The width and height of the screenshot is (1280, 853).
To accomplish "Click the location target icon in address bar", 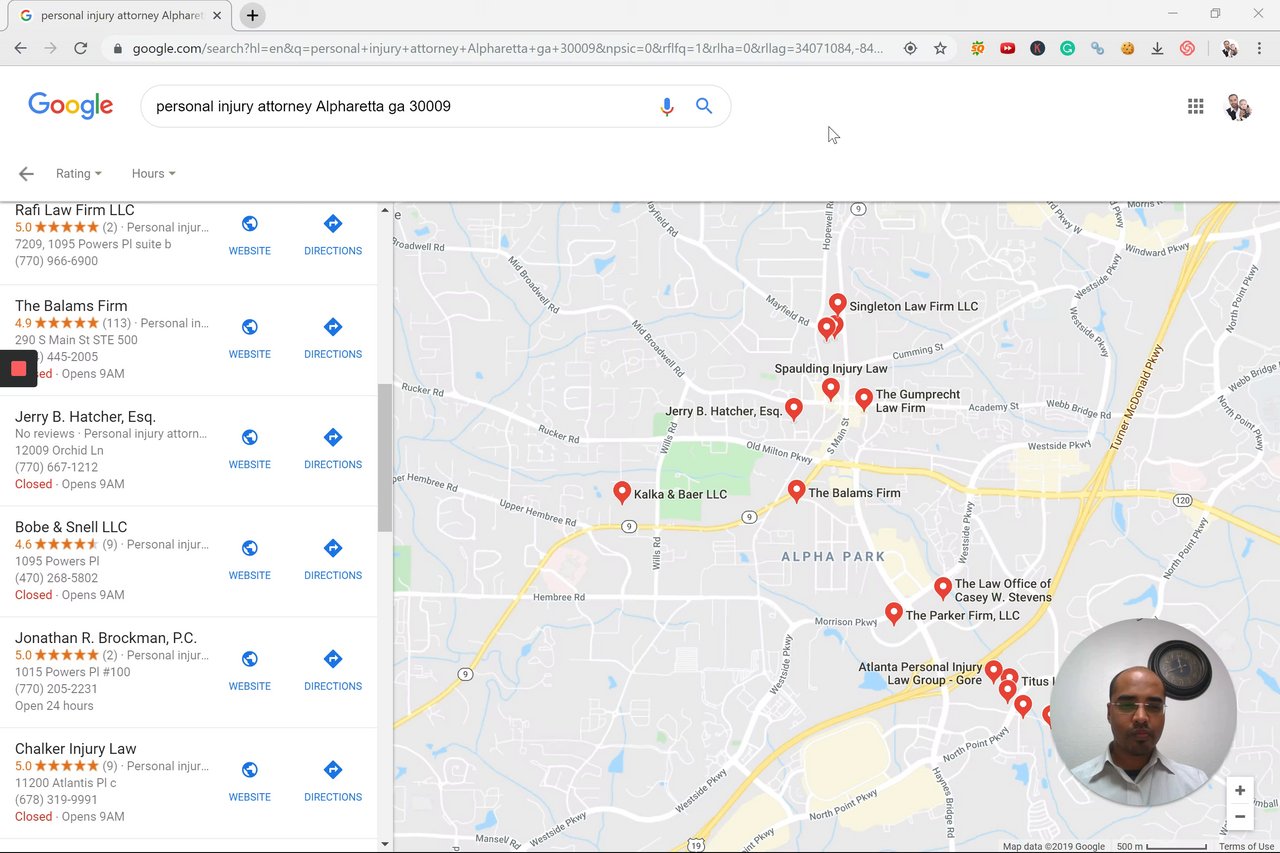I will click(x=910, y=48).
